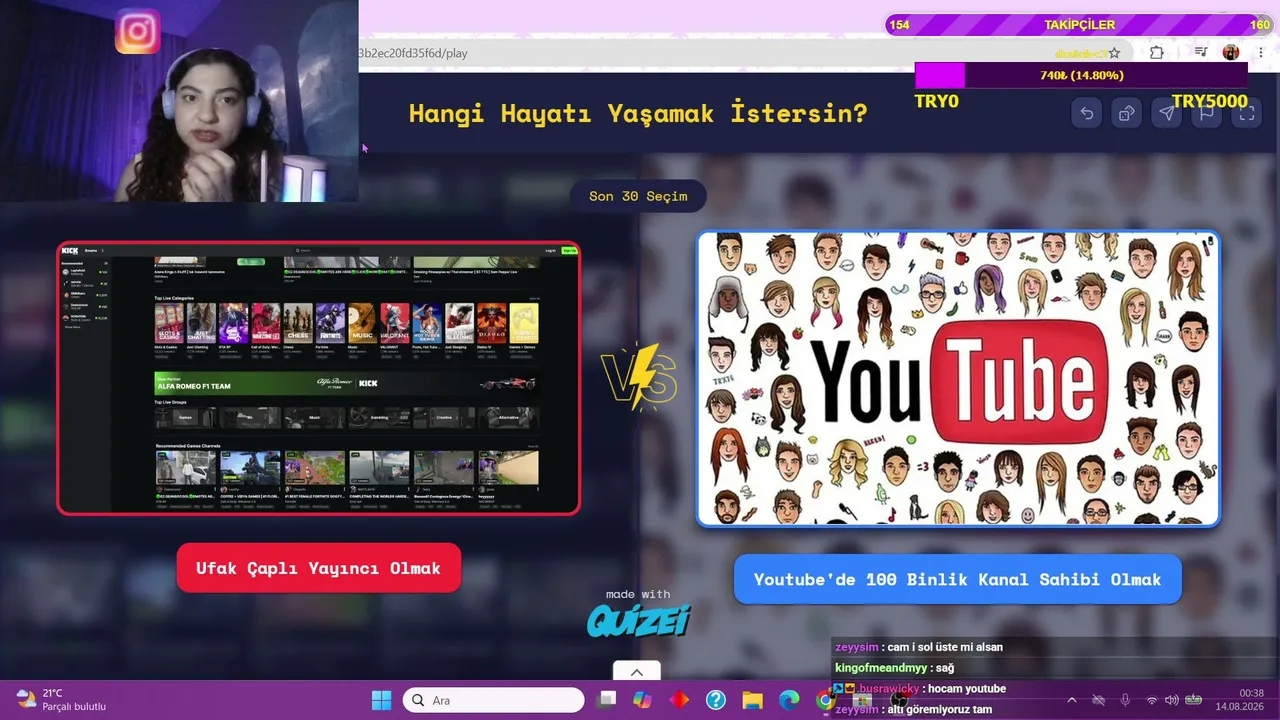Bookmark the page with the star icon
This screenshot has height=720, width=1280.
coord(1114,53)
